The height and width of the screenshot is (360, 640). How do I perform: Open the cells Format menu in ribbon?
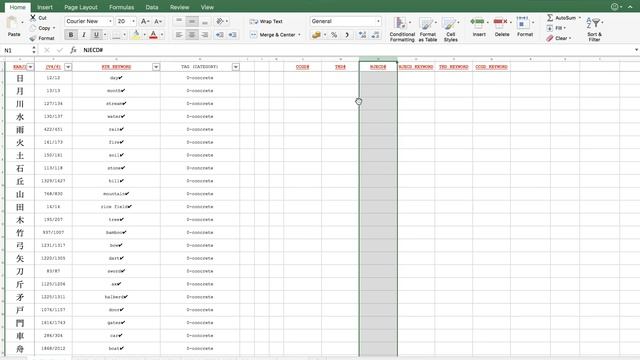[x=524, y=27]
